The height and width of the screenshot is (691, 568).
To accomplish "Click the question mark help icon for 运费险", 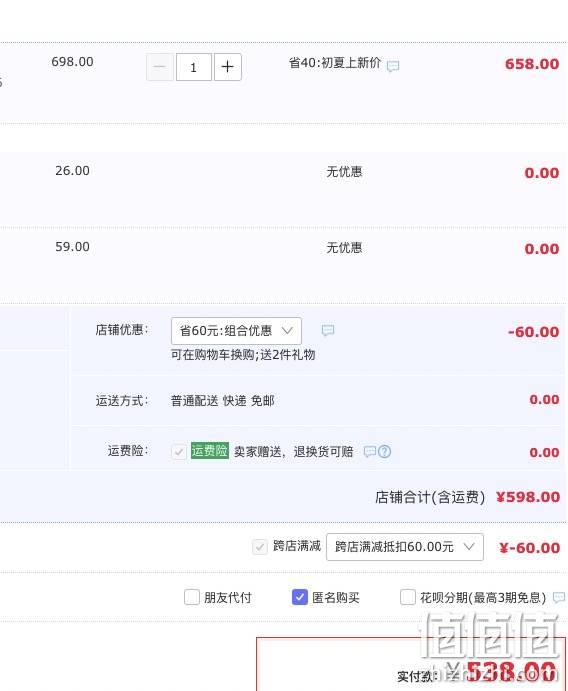I will [x=384, y=451].
